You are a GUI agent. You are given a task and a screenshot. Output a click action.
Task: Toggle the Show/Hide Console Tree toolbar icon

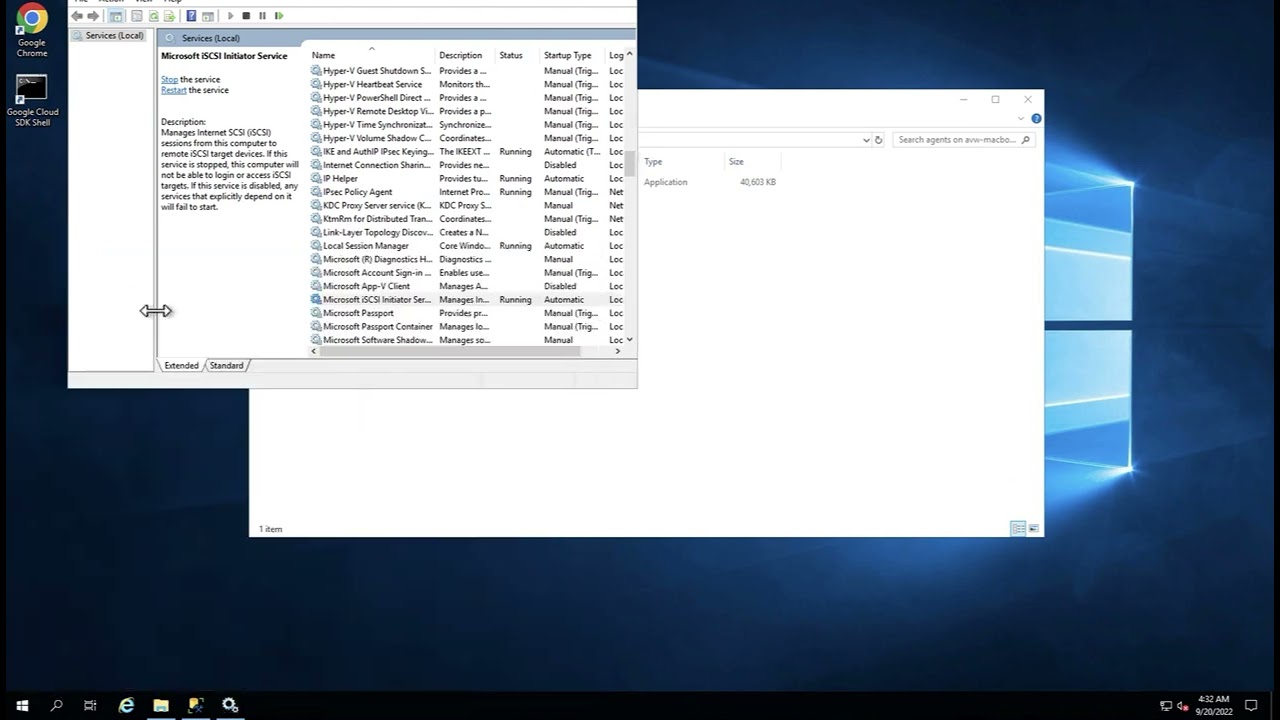pos(116,16)
